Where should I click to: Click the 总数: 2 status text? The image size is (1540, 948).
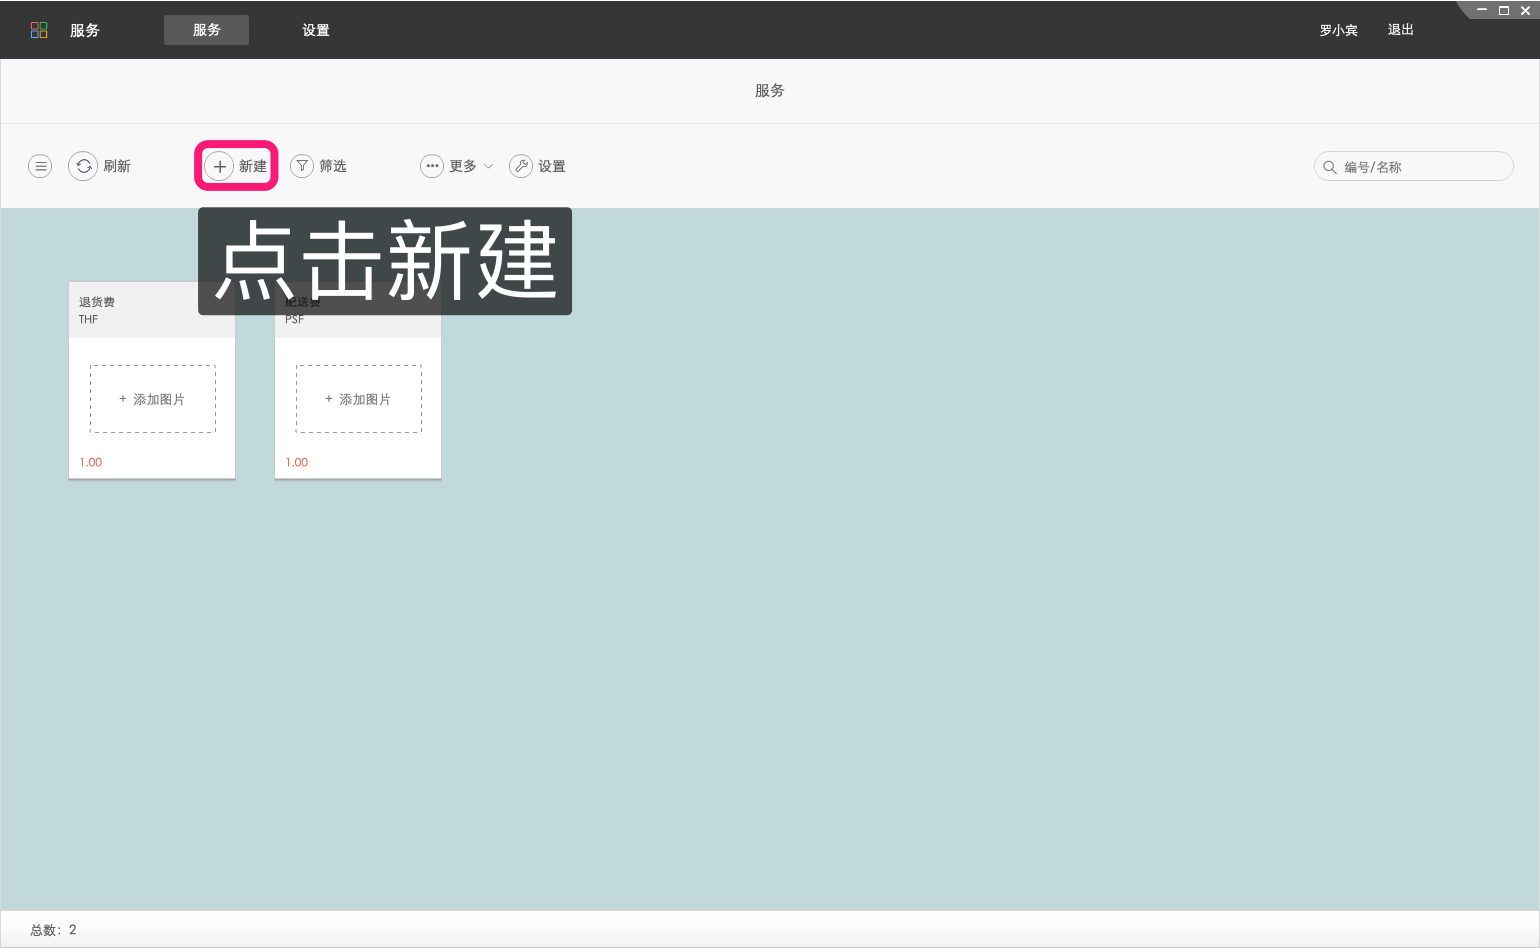(x=53, y=930)
